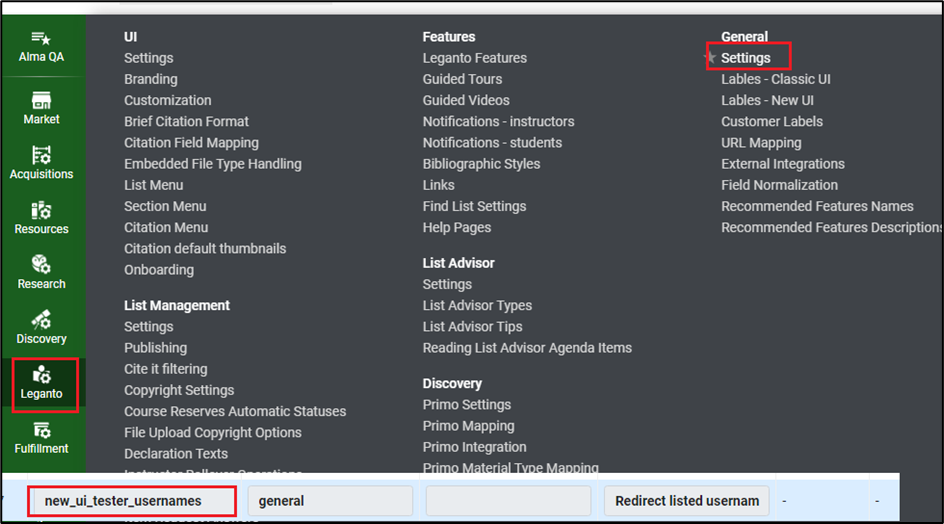Select the Leganto sidebar section
Viewport: 944px width, 524px height.
(41, 383)
